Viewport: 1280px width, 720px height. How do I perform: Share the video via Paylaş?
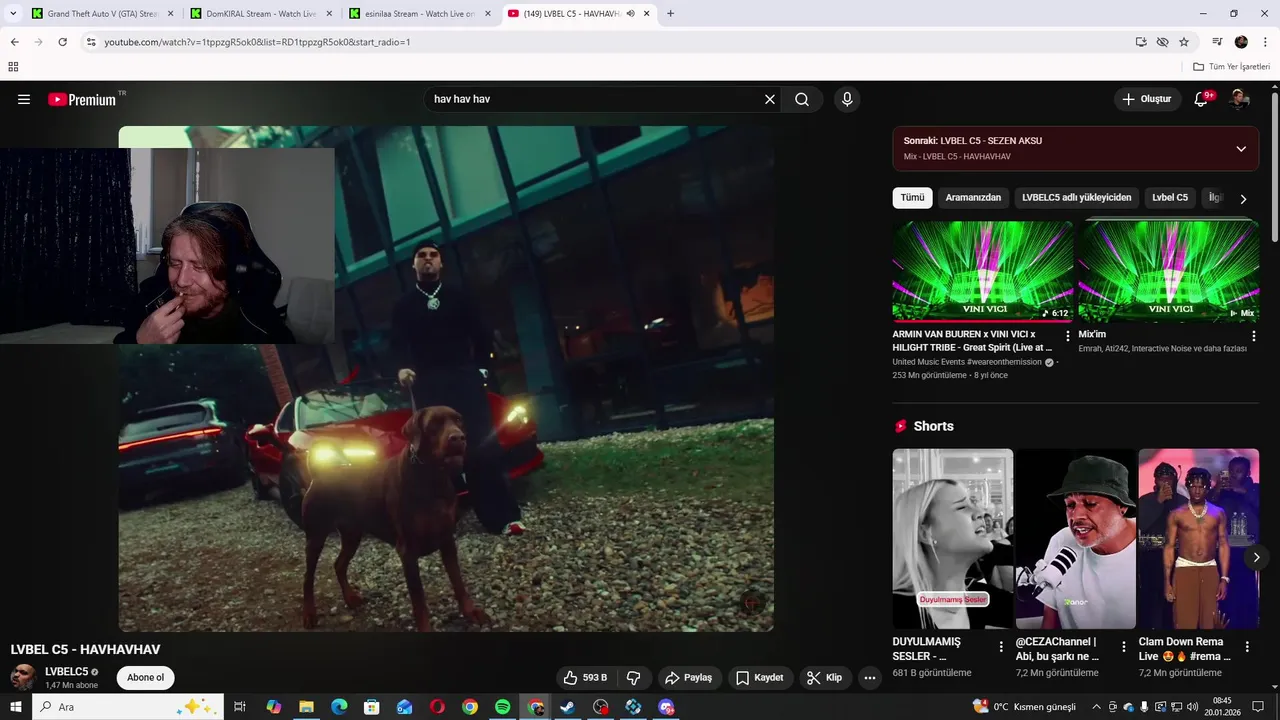(x=689, y=677)
